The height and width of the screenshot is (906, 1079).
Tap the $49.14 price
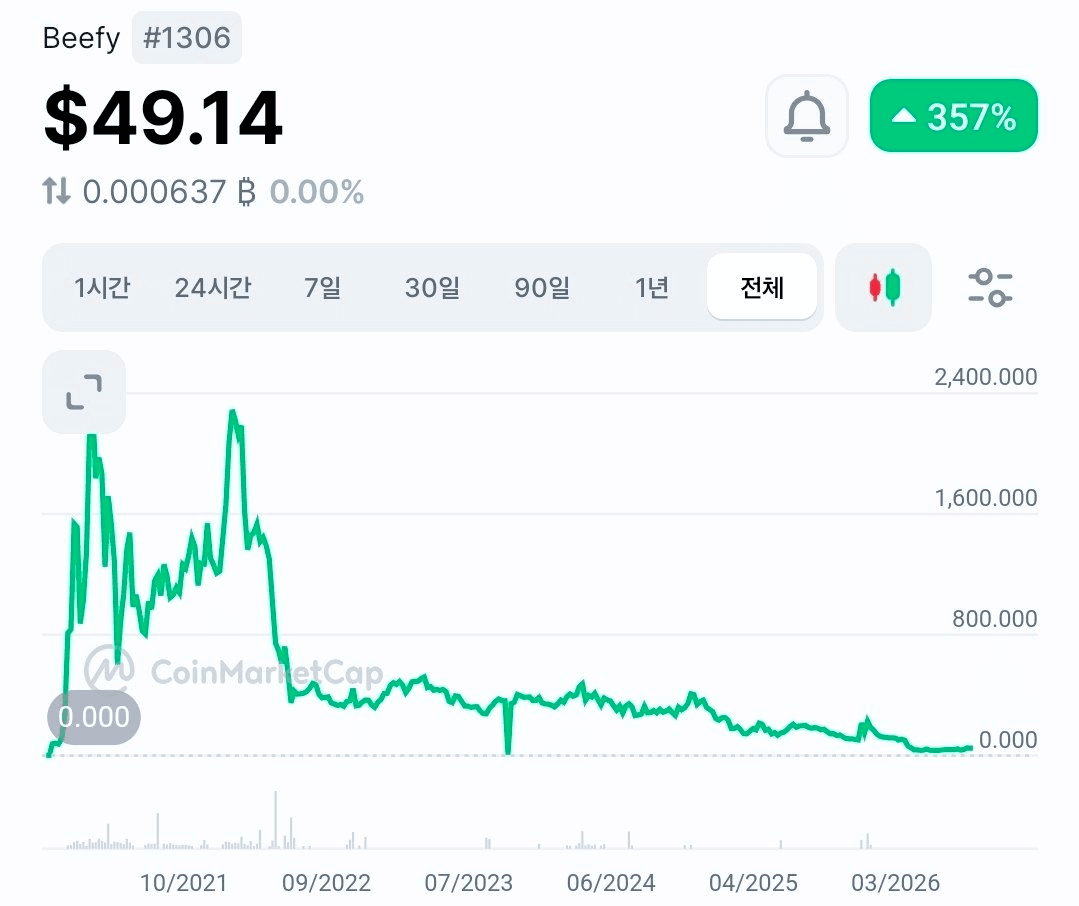coord(162,117)
